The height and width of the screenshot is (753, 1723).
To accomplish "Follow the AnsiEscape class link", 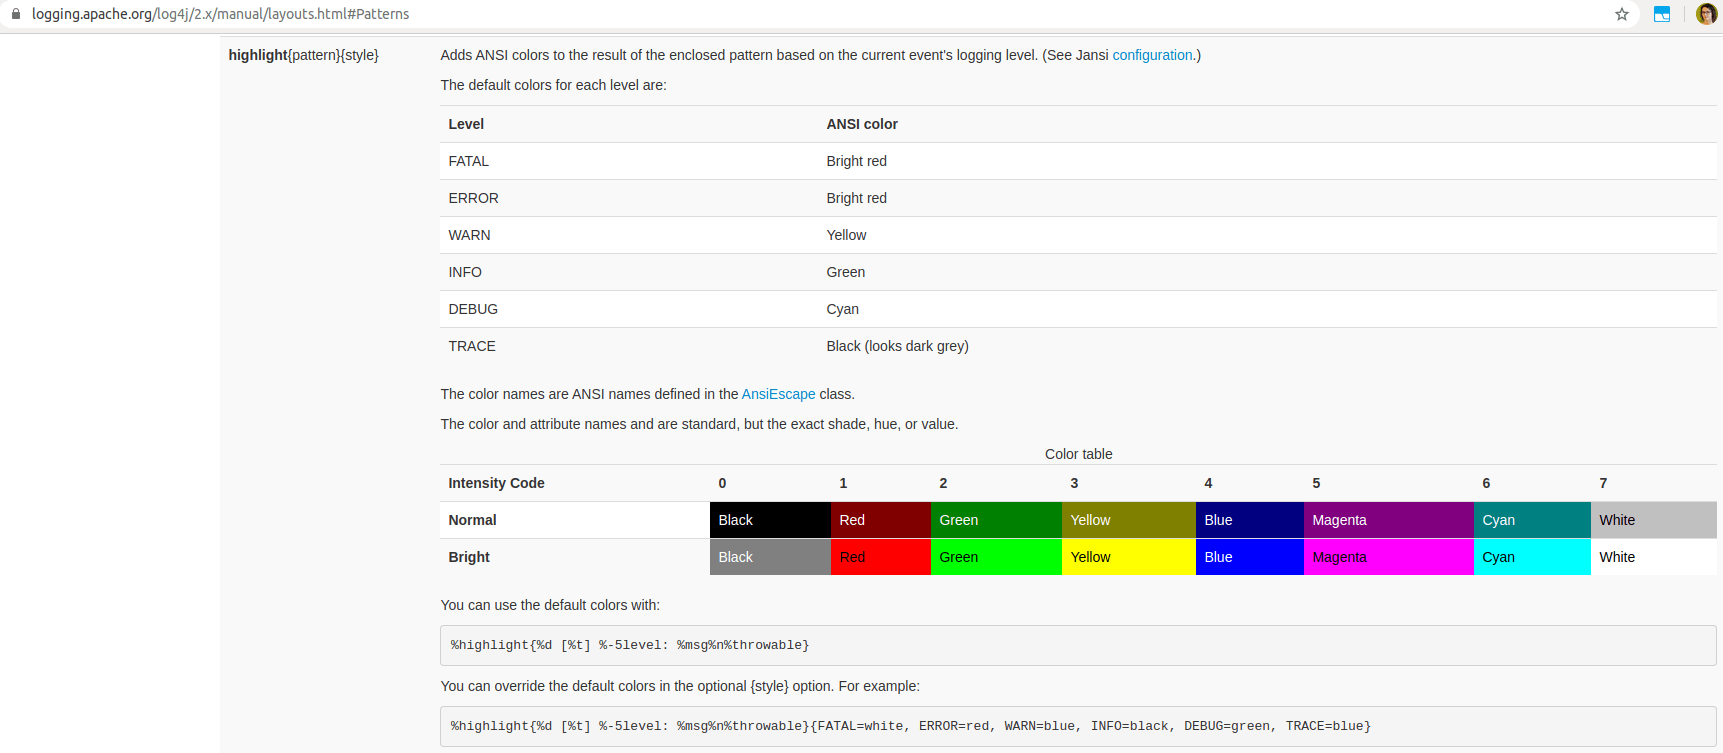I will pyautogui.click(x=778, y=394).
